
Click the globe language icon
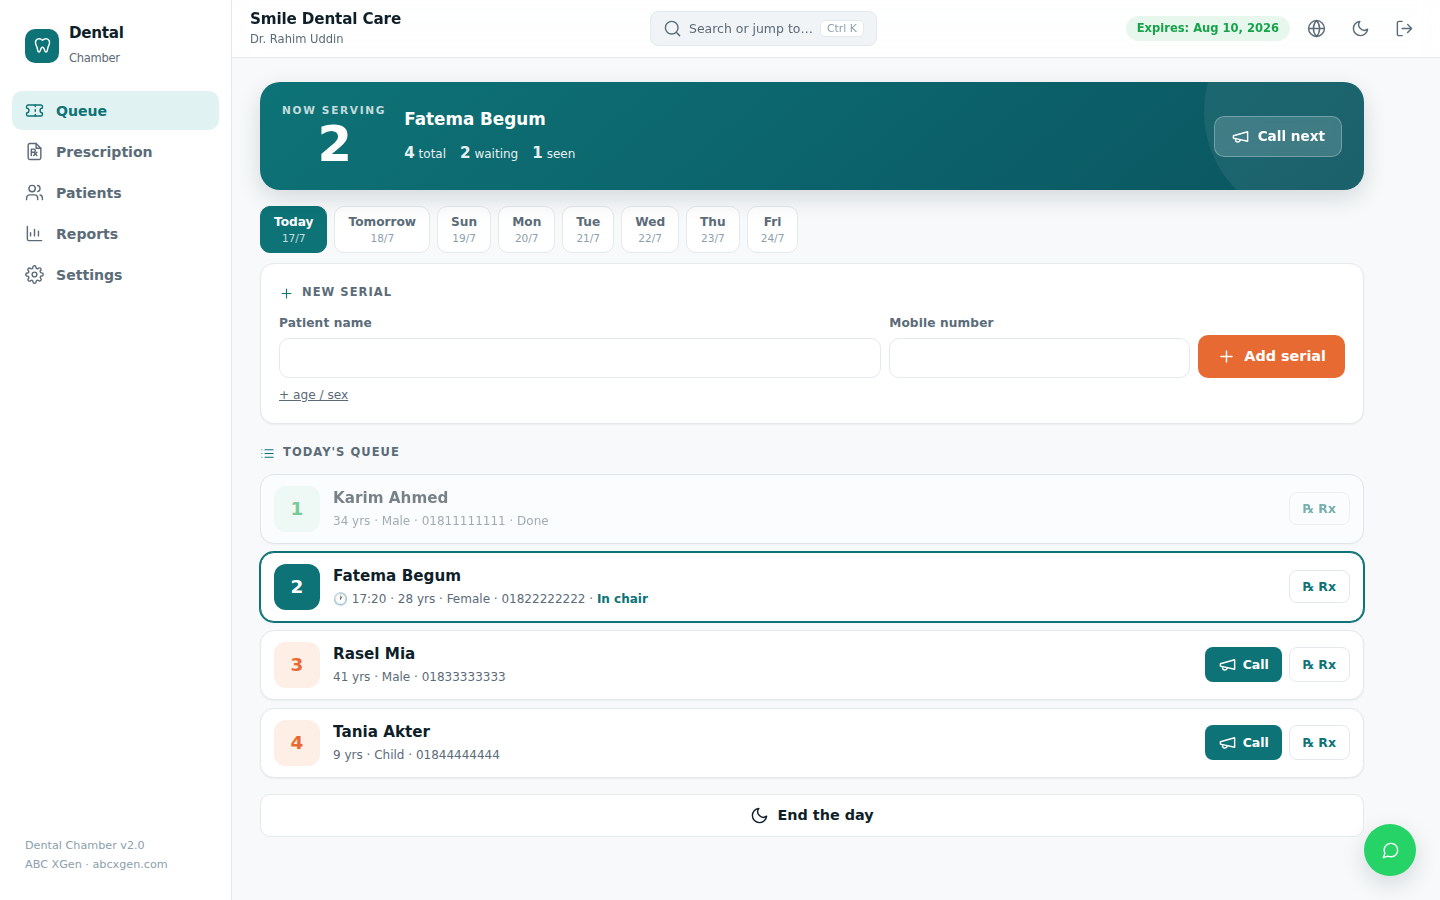1316,28
